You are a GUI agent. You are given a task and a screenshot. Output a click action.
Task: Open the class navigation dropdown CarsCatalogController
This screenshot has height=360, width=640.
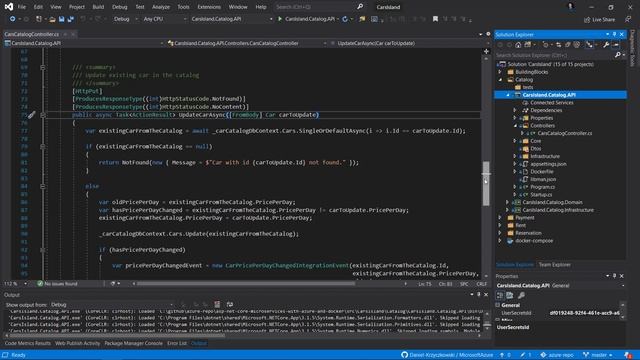pos(247,43)
